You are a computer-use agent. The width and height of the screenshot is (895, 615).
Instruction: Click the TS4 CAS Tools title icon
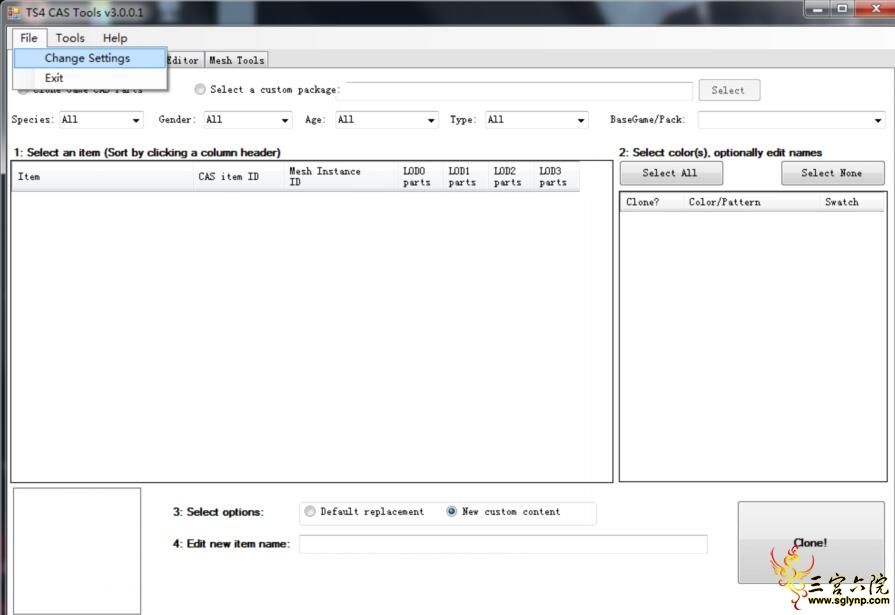pos(14,12)
